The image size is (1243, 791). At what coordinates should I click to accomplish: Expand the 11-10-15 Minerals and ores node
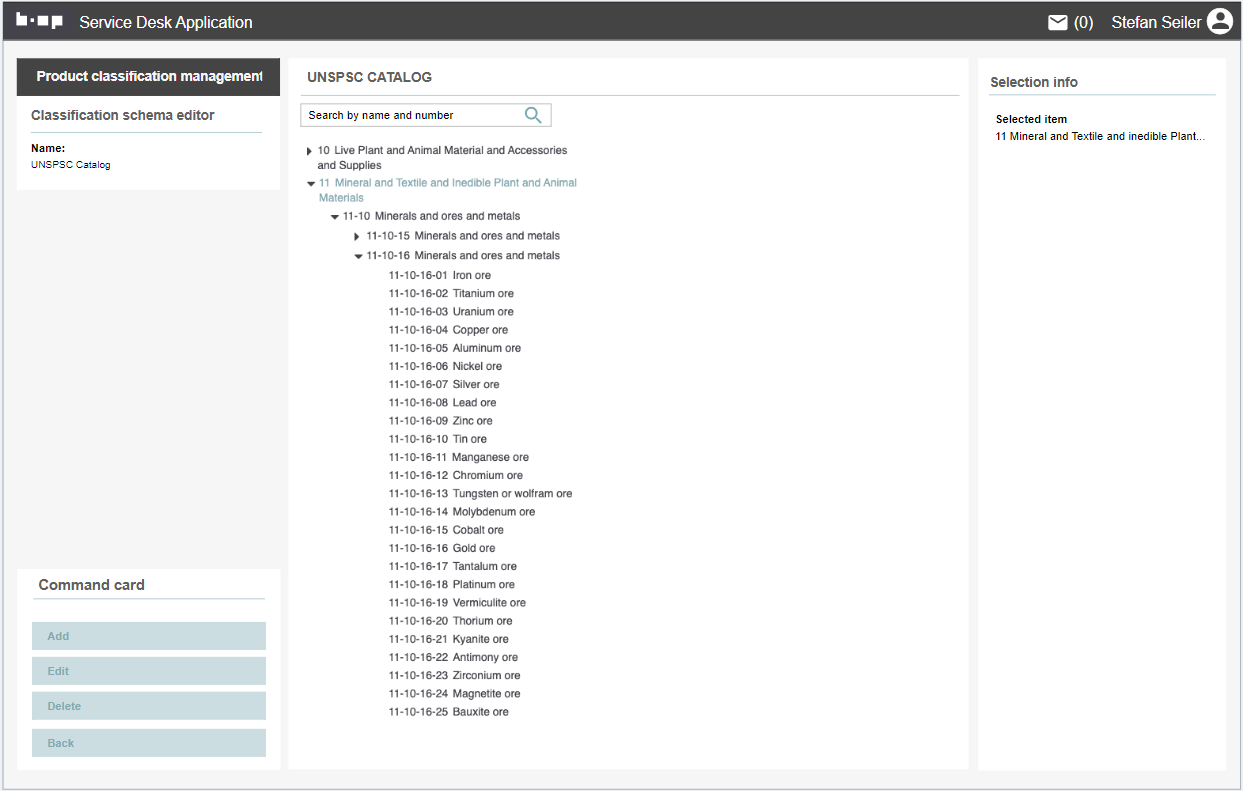[357, 237]
